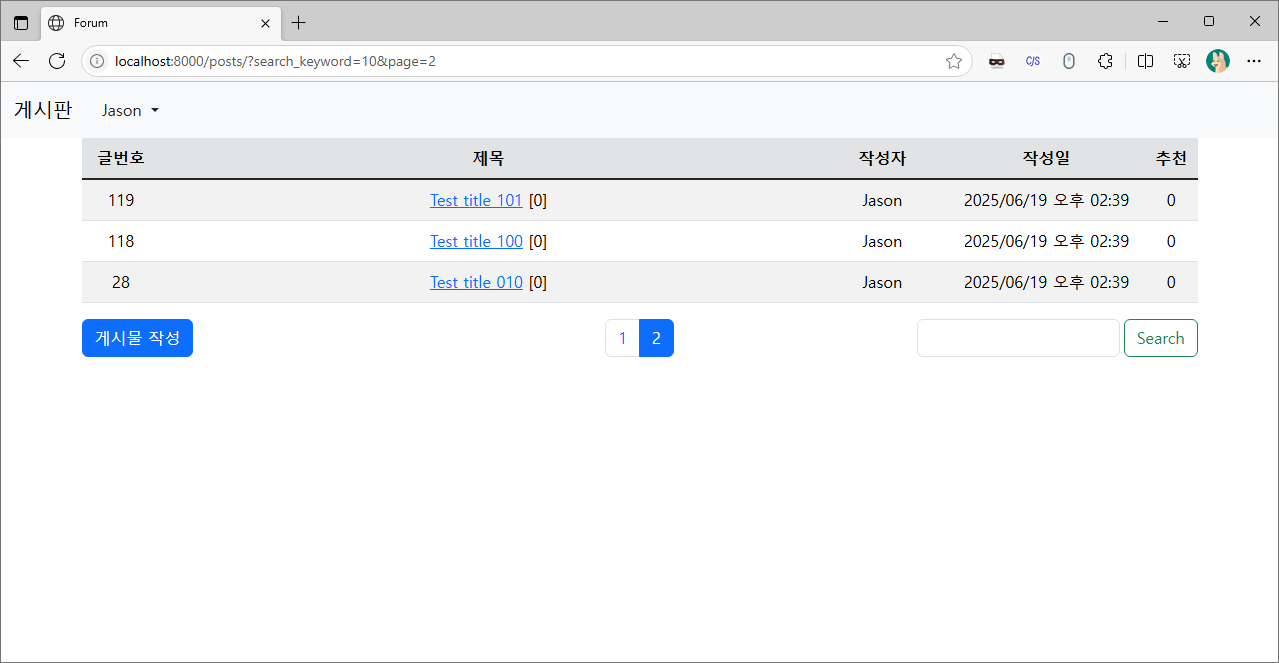Screen dimensions: 1279x663
Task: Click the 작성일 column header
Action: coord(1046,158)
